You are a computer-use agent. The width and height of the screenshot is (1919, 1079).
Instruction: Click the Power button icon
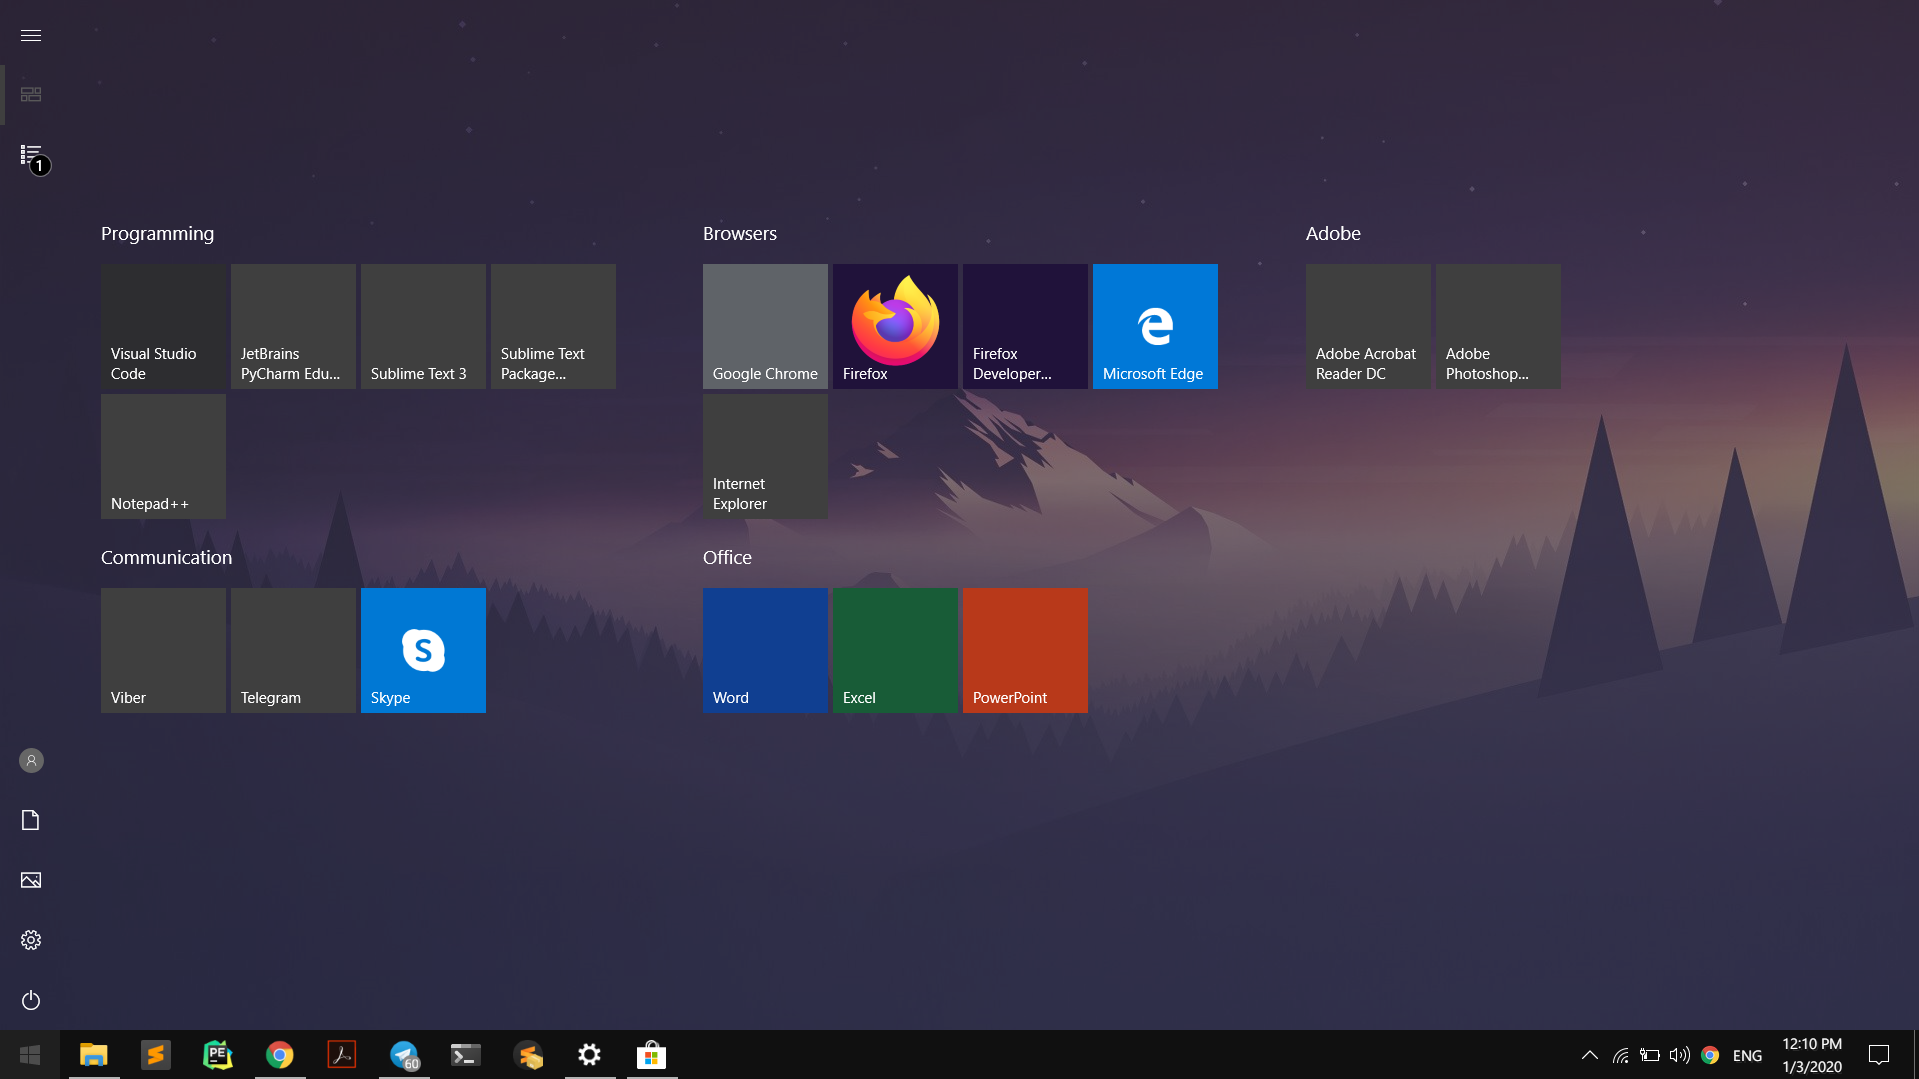coord(31,1001)
